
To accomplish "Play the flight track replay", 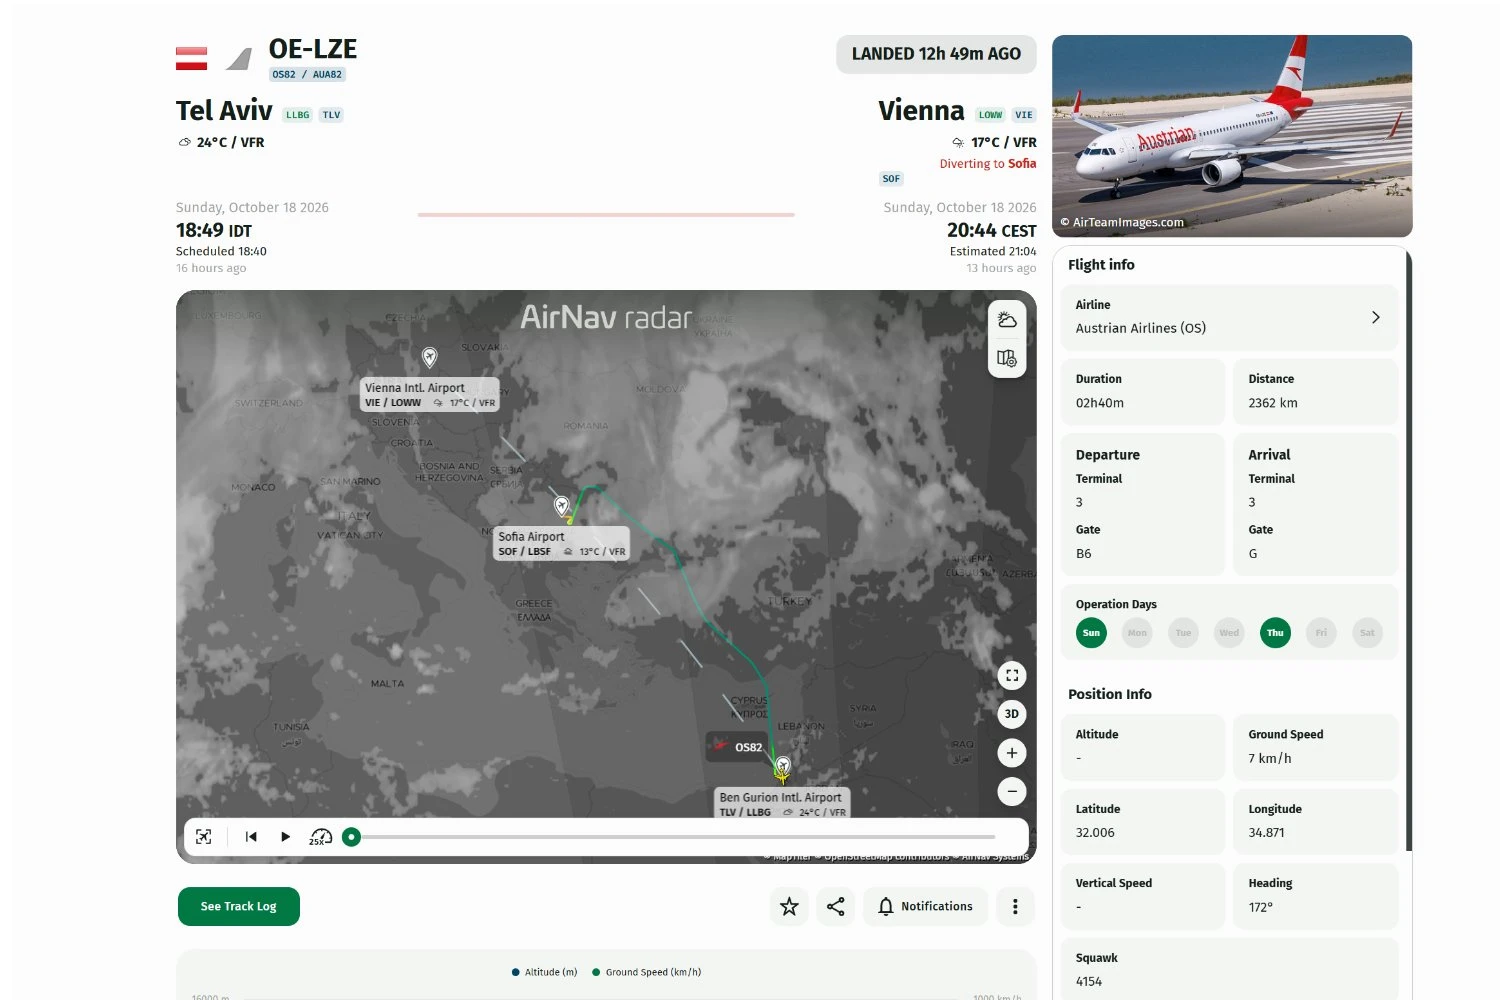I will click(286, 837).
